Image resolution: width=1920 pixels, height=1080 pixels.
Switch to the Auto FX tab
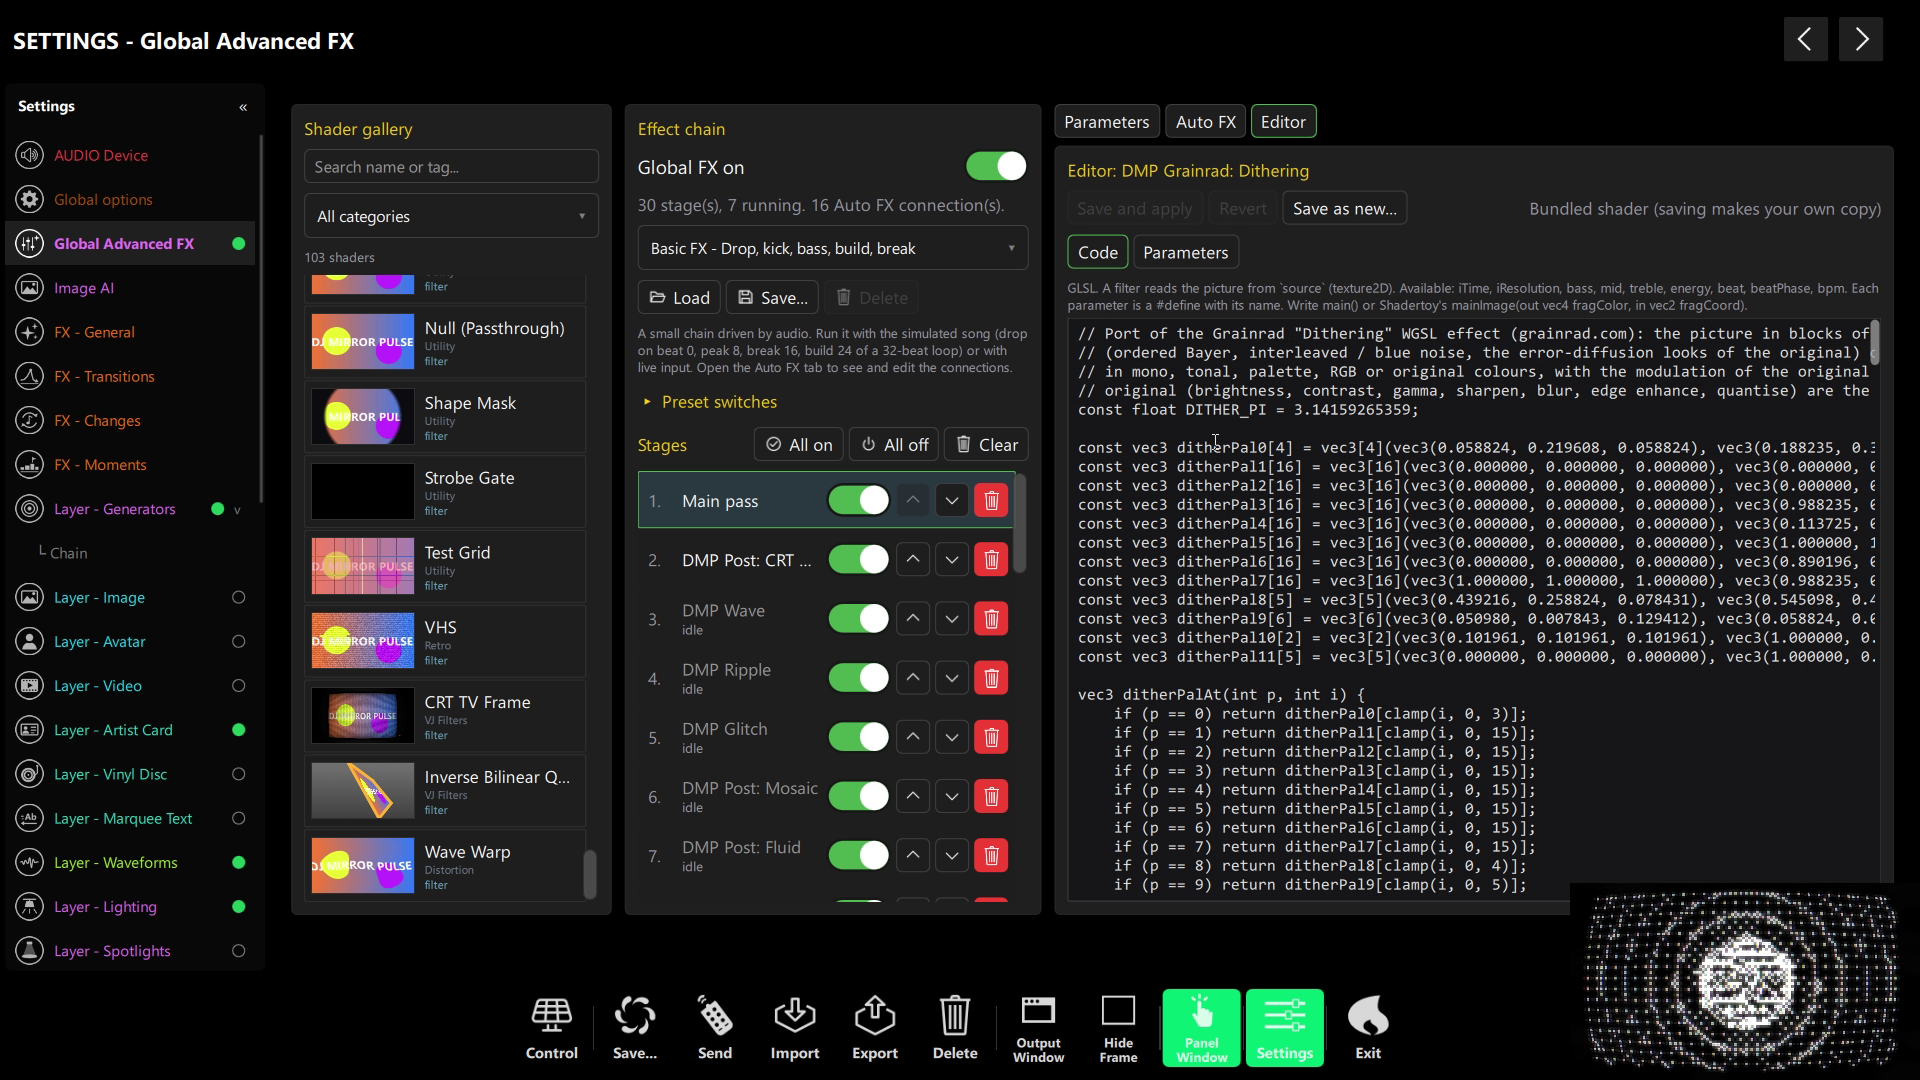(x=1205, y=122)
